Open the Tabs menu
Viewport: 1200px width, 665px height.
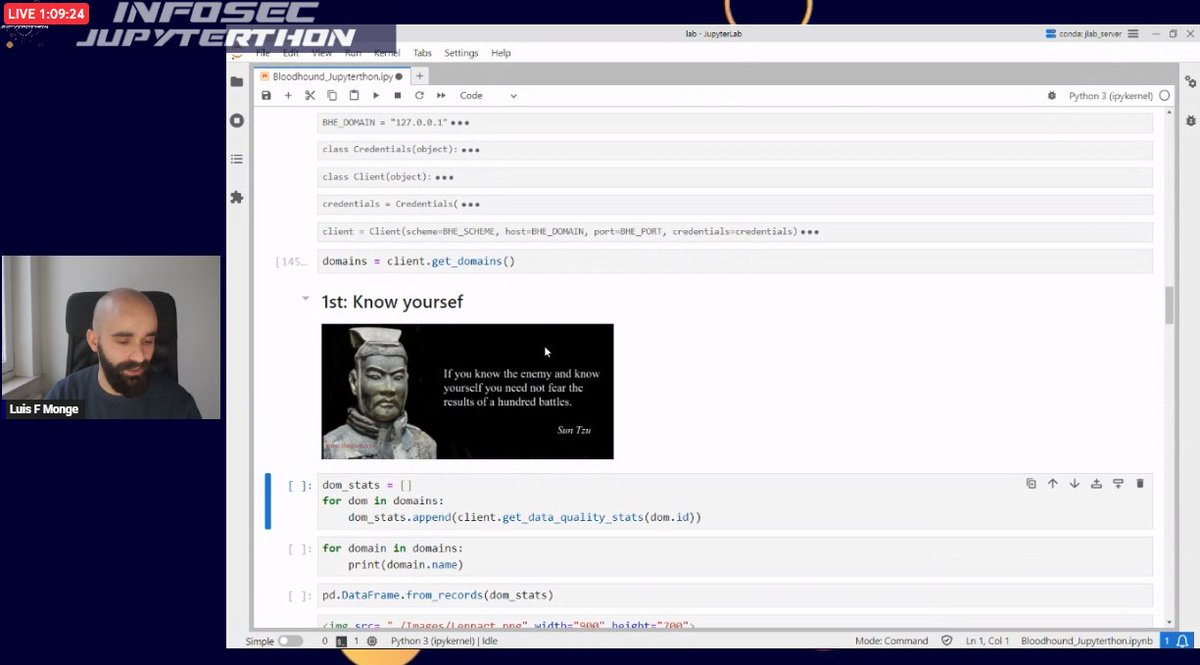[423, 53]
